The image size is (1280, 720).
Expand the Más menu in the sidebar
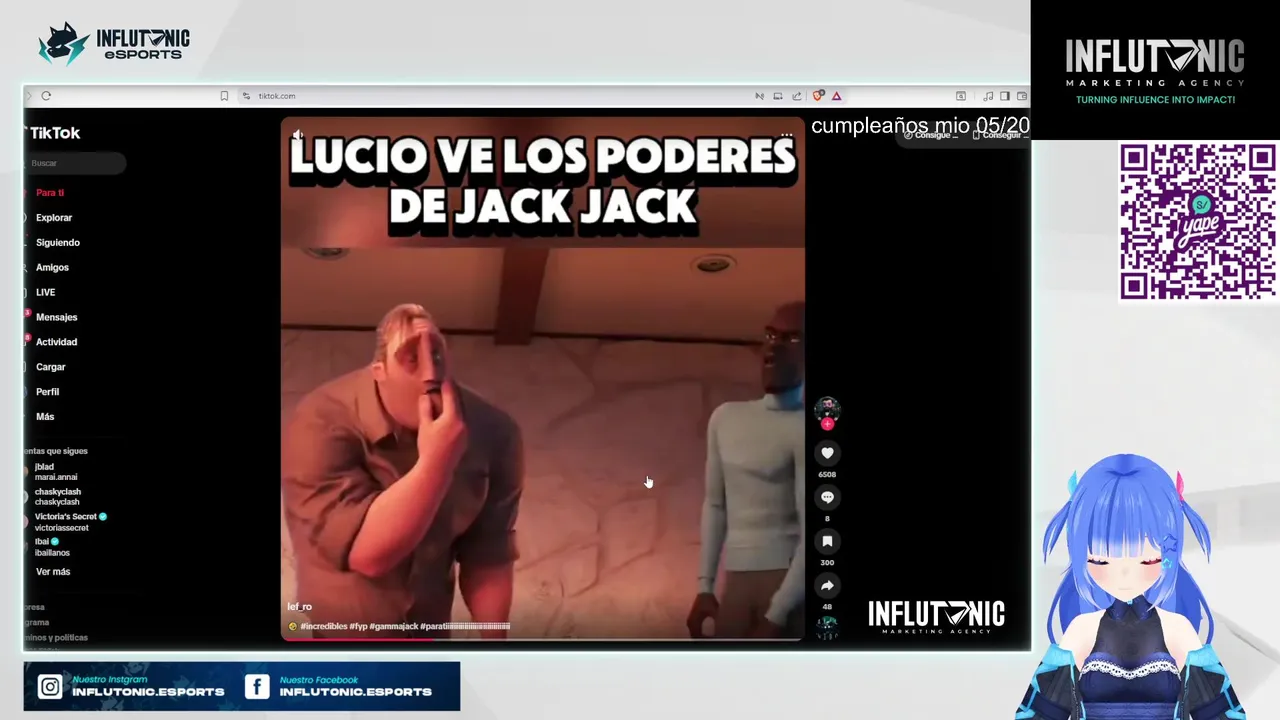(45, 417)
